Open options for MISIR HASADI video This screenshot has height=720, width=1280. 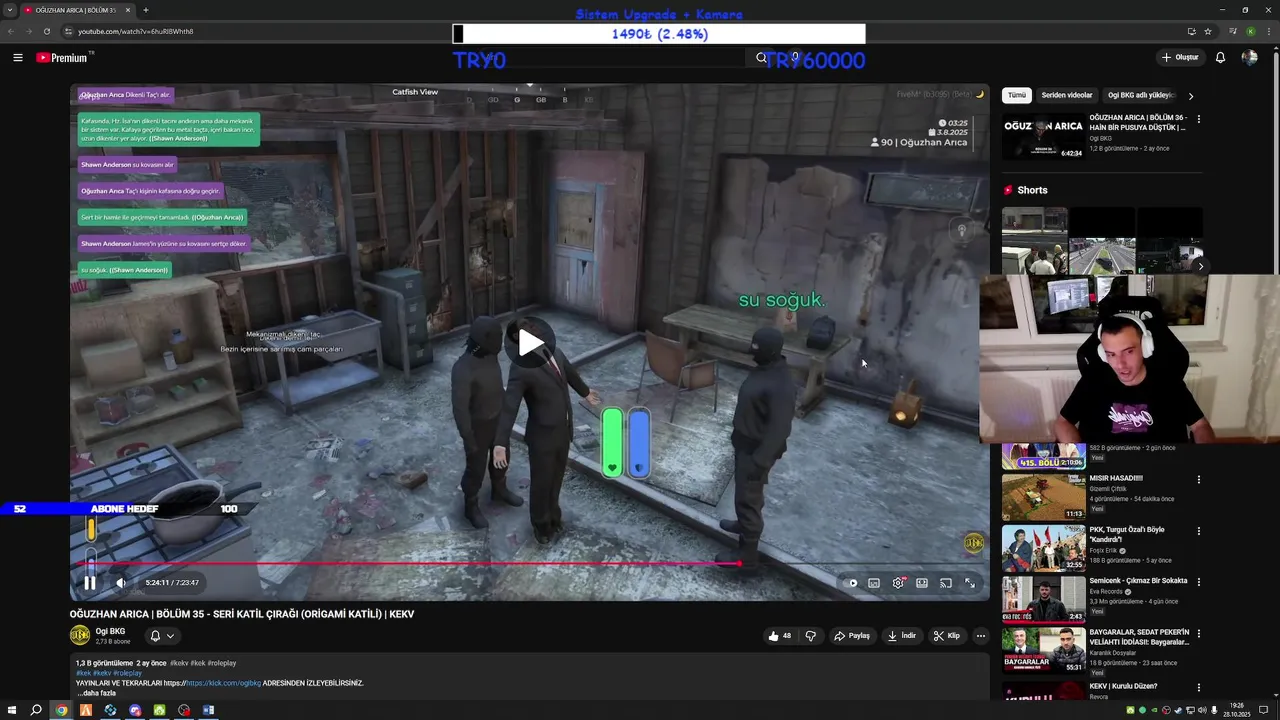(1198, 480)
